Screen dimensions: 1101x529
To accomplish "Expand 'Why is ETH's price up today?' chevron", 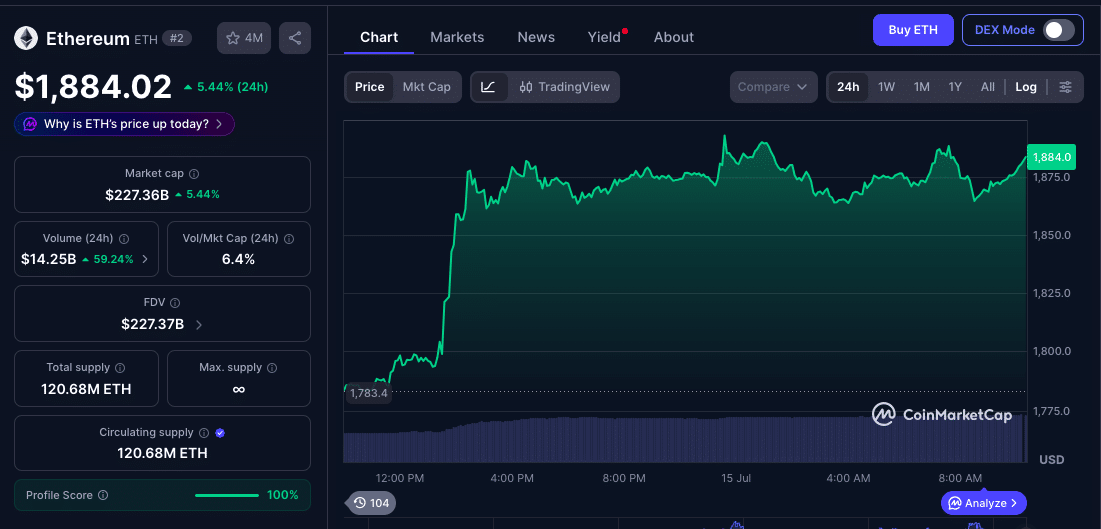I will [219, 124].
